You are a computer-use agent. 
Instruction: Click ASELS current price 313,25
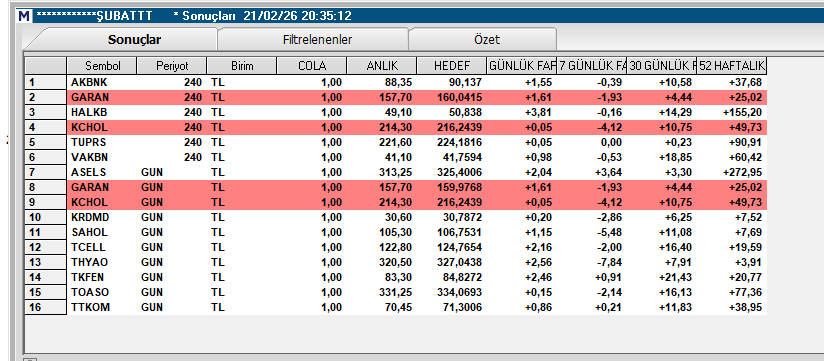[397, 172]
